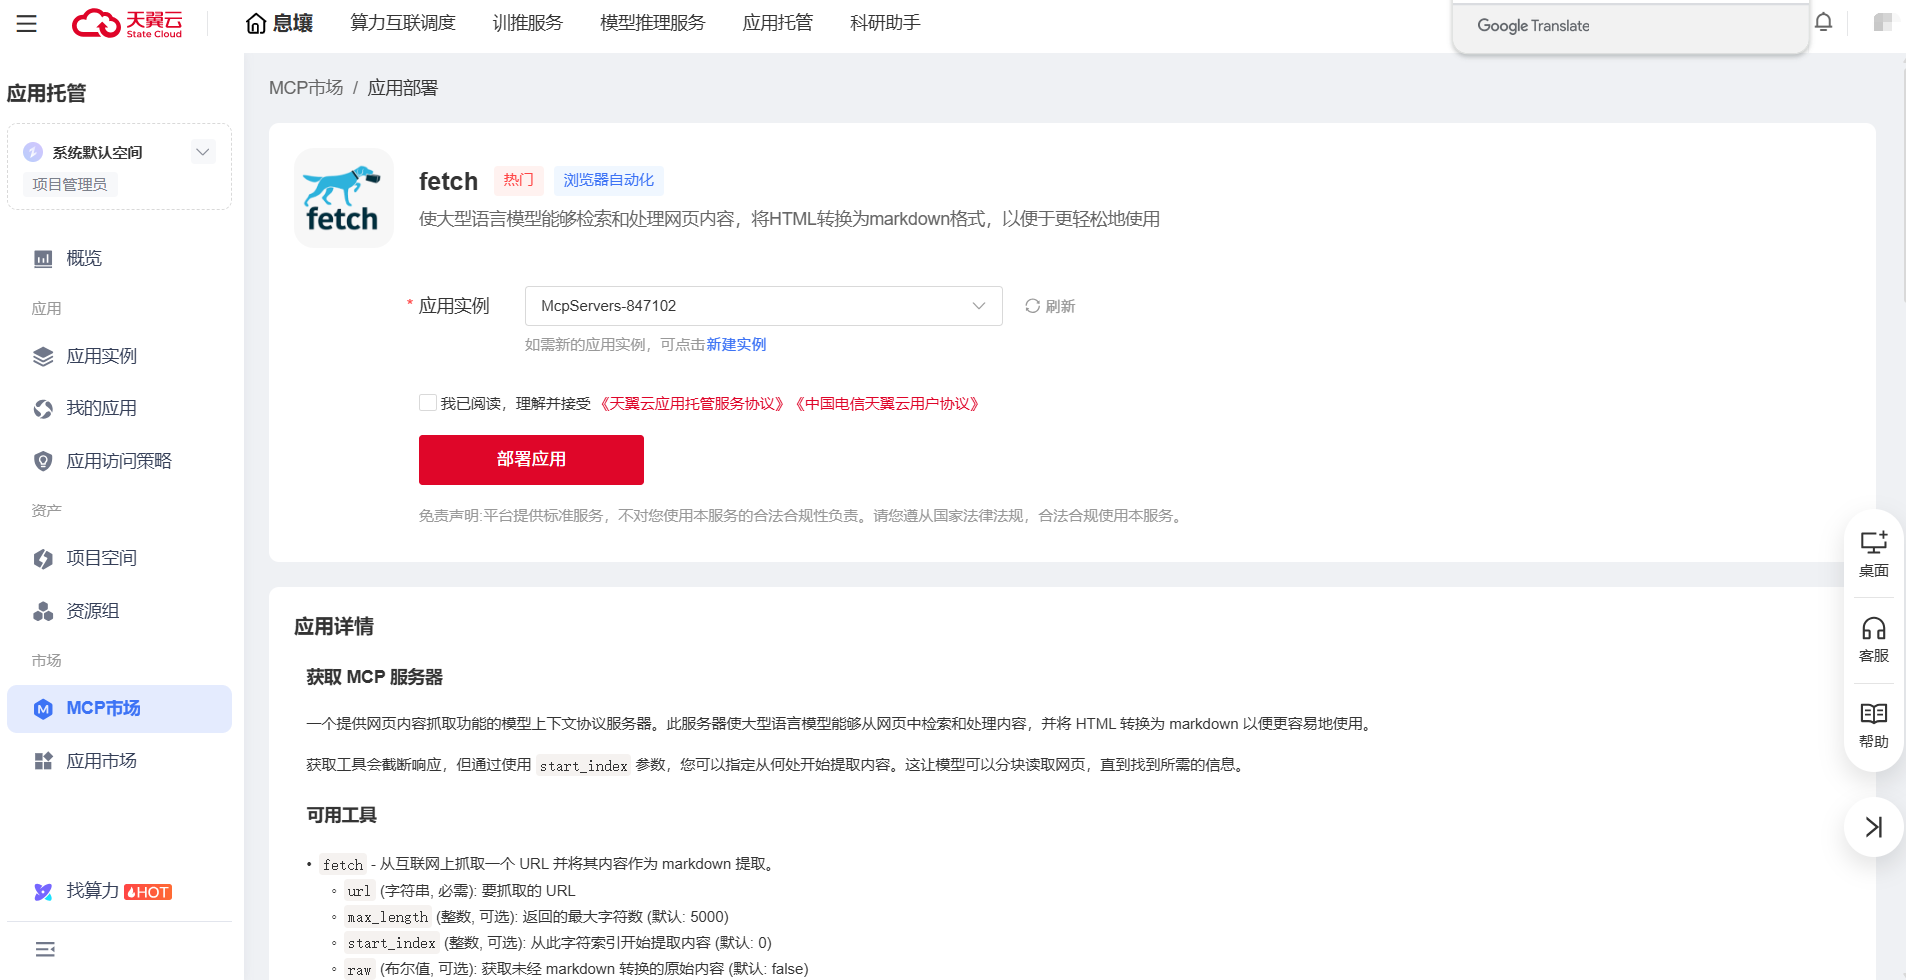Click the user avatar at top right
Viewport: 1906px width, 980px height.
pyautogui.click(x=1883, y=22)
